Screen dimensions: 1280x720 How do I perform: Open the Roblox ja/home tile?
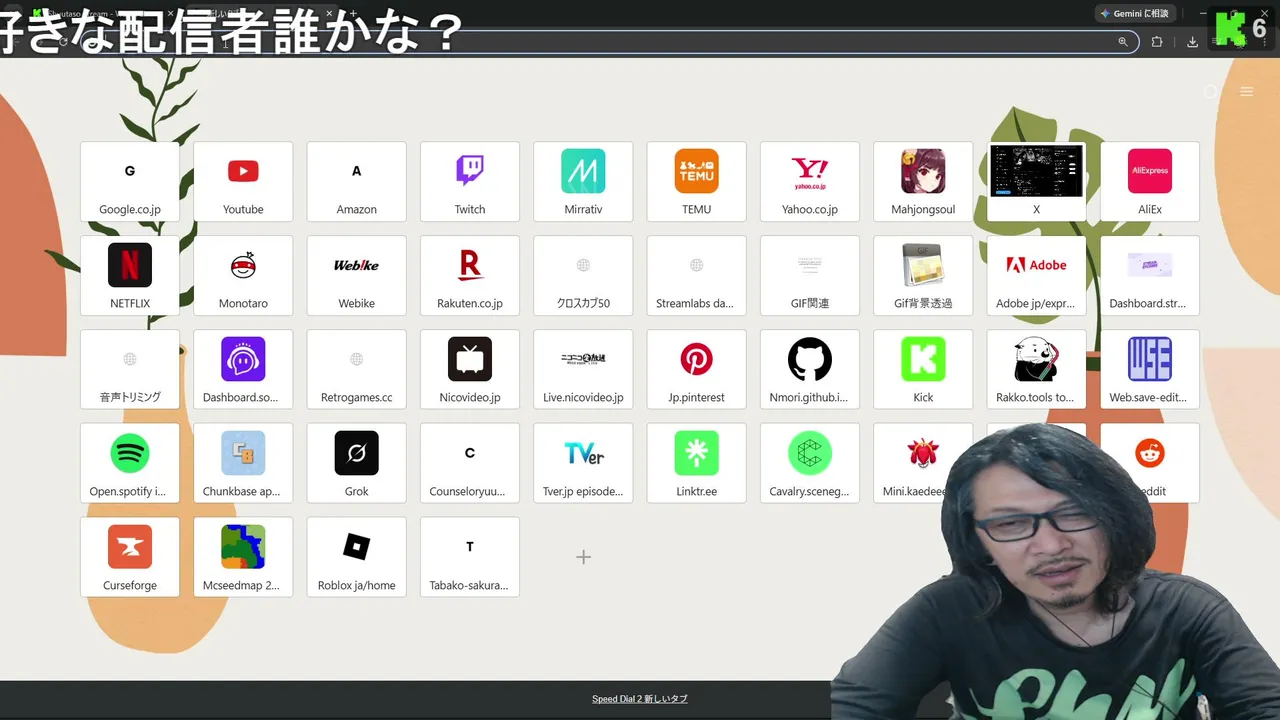pyautogui.click(x=357, y=558)
